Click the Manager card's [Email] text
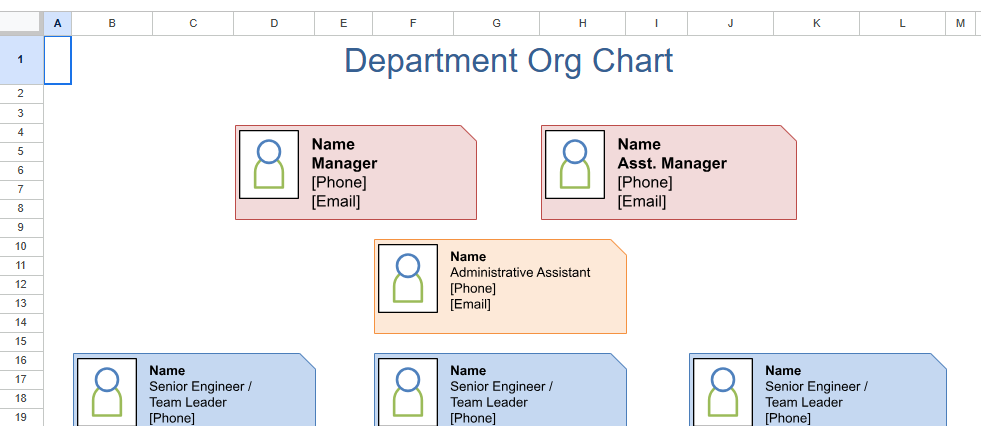This screenshot has width=981, height=426. pyautogui.click(x=336, y=201)
